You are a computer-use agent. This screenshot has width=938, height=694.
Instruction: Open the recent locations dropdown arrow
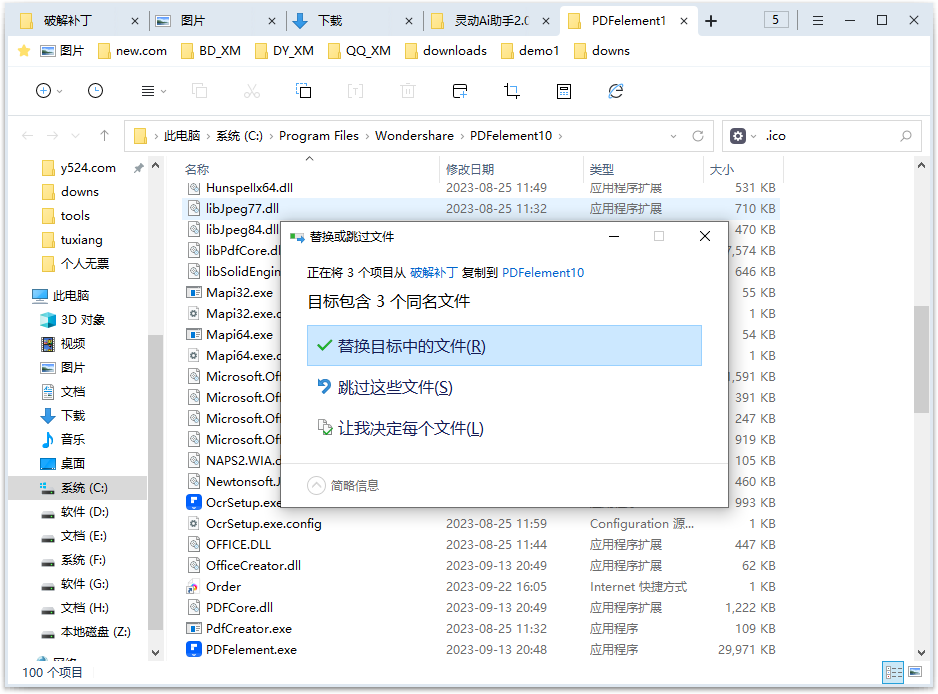(x=75, y=136)
